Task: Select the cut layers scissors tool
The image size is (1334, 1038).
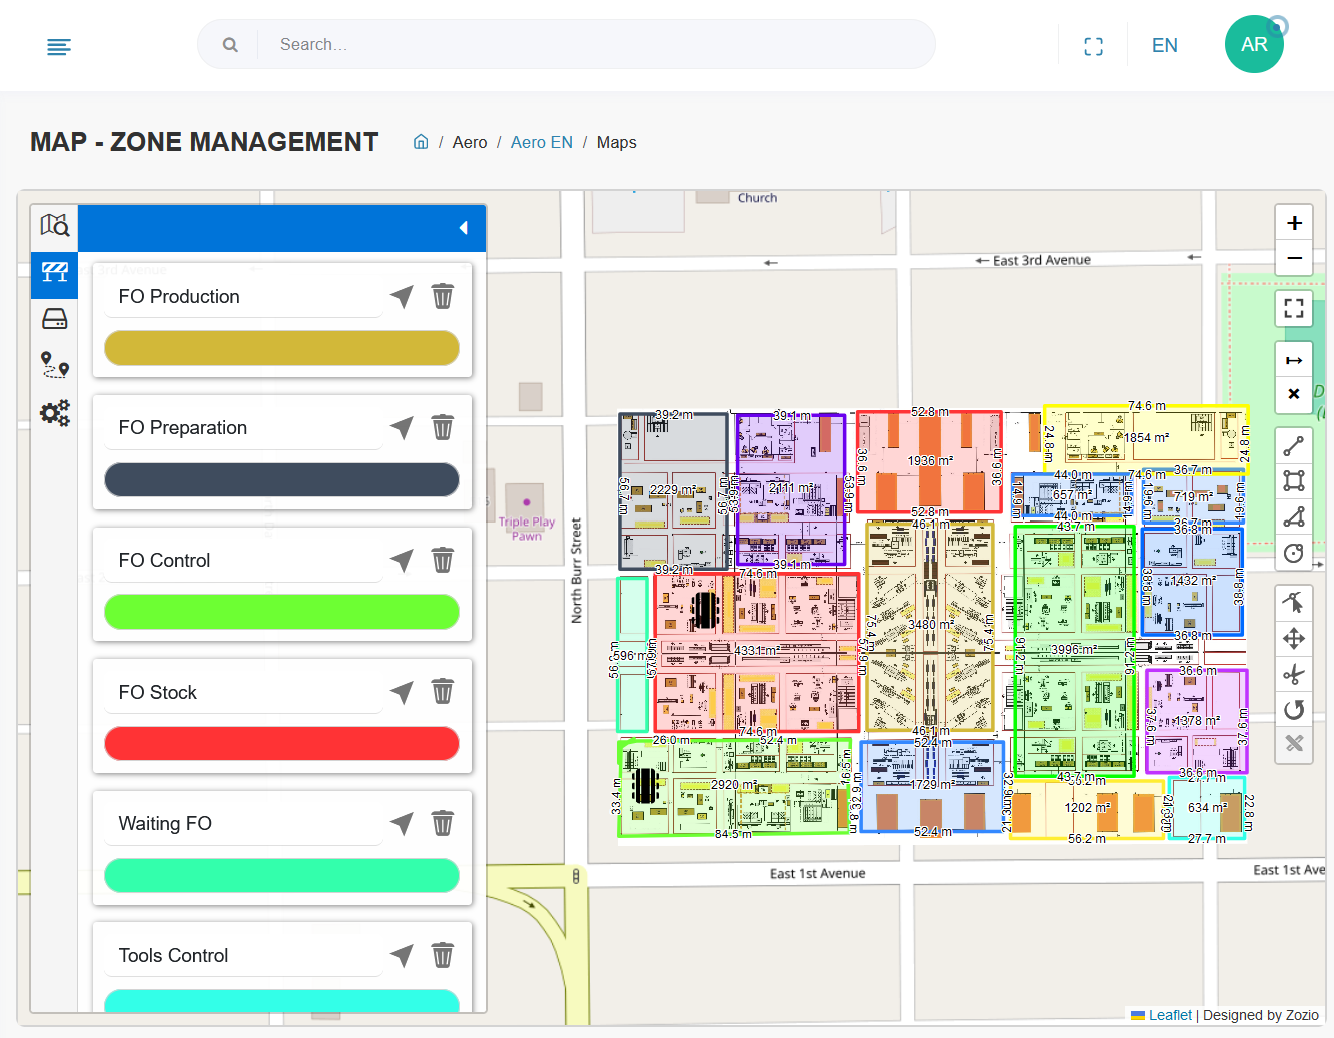Action: (1294, 674)
